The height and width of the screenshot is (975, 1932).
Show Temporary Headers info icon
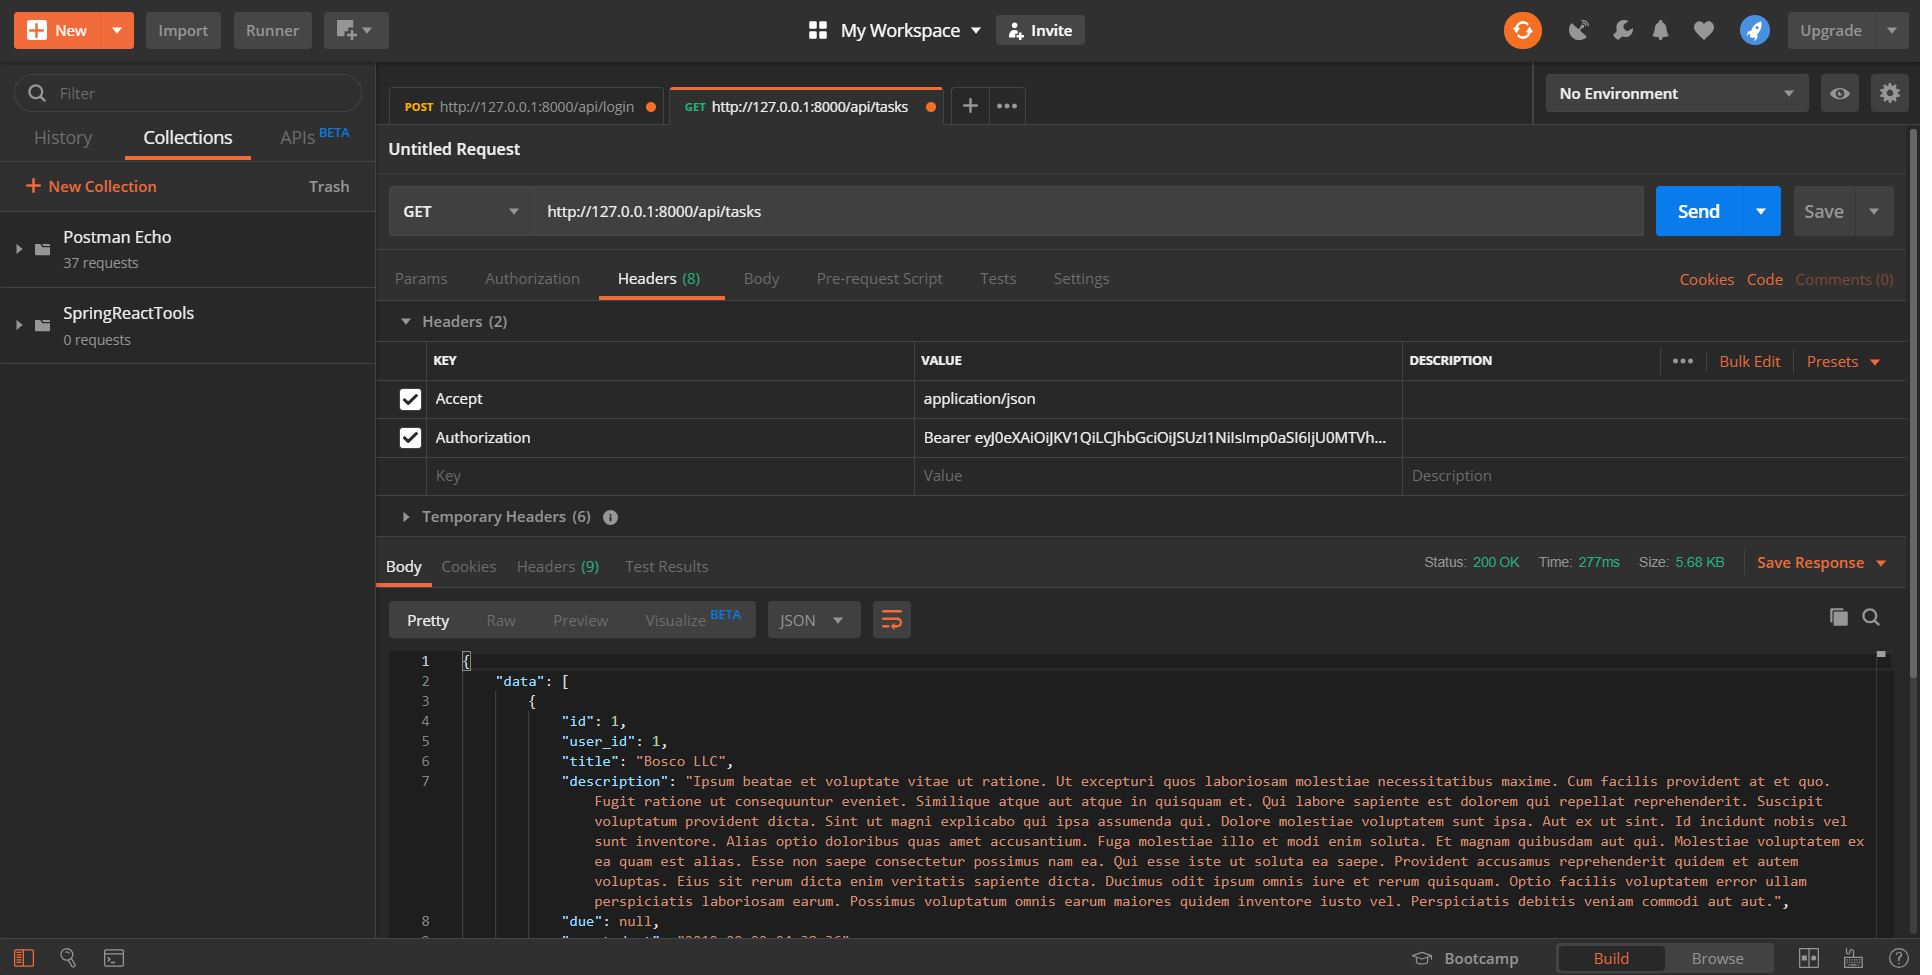610,517
